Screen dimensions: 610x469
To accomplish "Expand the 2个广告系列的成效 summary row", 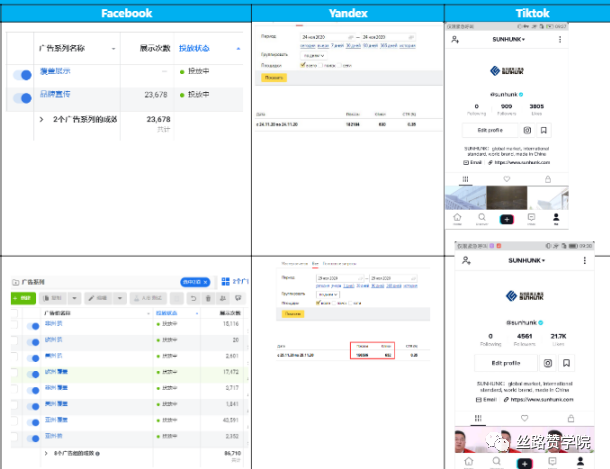I will click(43, 120).
